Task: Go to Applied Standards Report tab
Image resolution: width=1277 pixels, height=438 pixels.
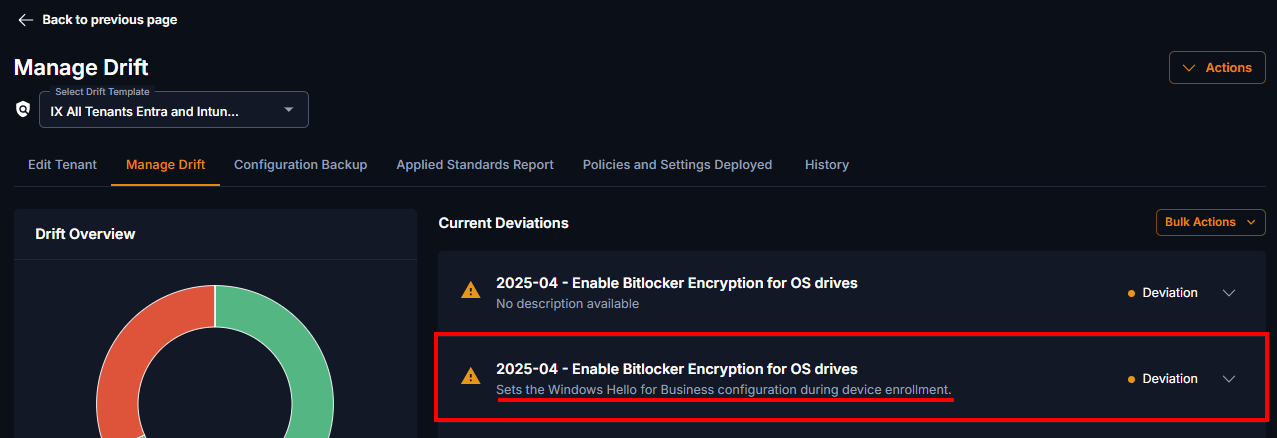Action: pyautogui.click(x=475, y=164)
